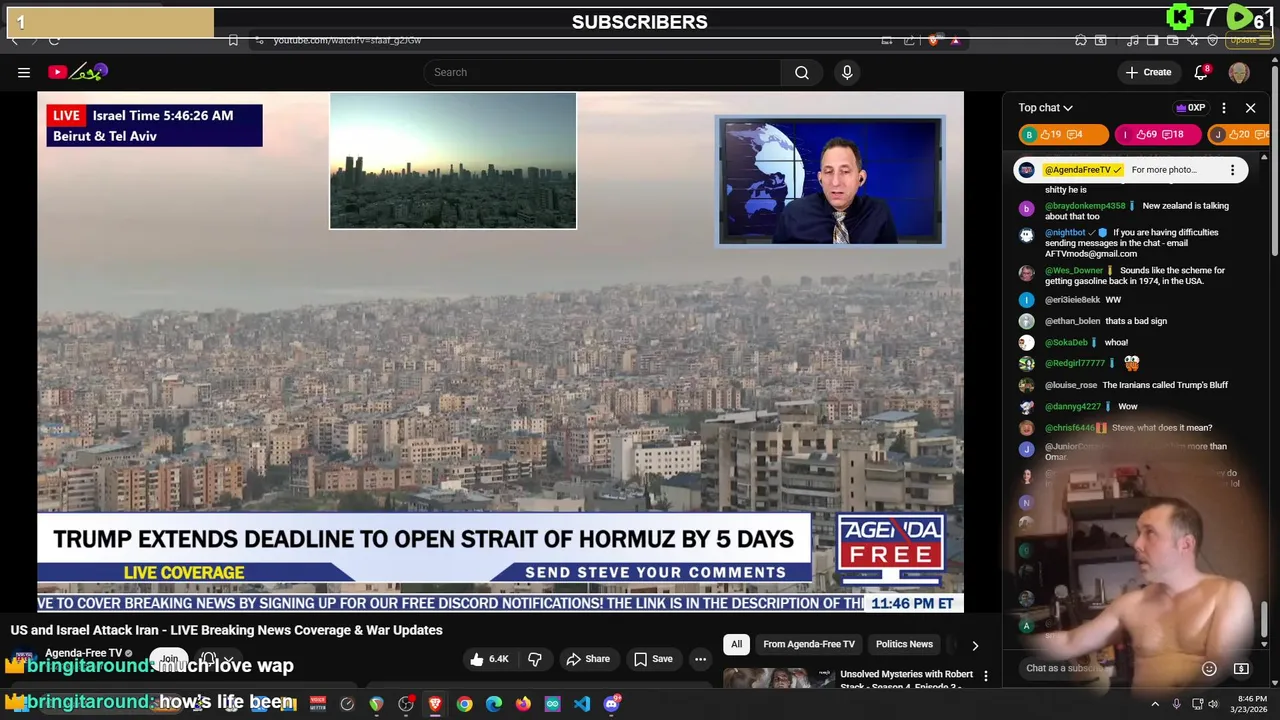Viewport: 1280px width, 720px height.
Task: Open the YouTube guide hamburger menu
Action: 24,72
